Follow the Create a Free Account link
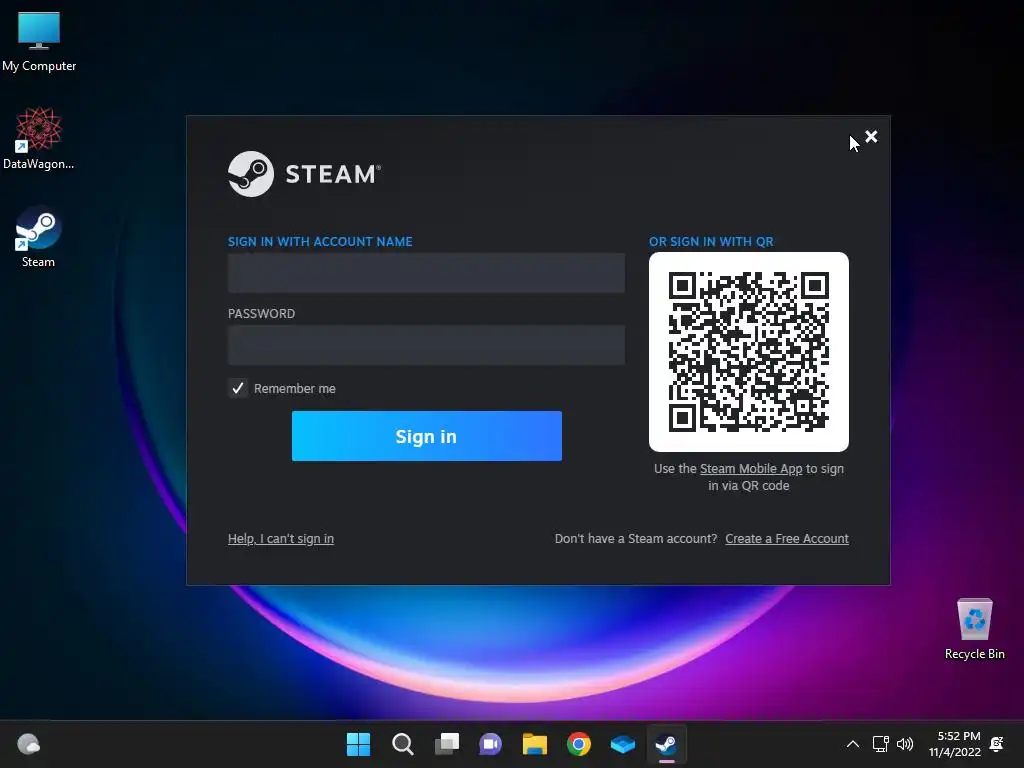The height and width of the screenshot is (768, 1024). [x=787, y=539]
